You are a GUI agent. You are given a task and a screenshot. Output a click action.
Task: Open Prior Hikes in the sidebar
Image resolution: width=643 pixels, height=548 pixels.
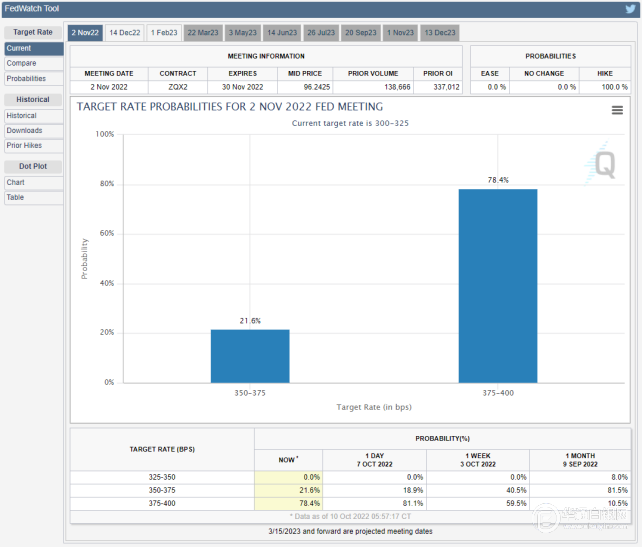34,146
